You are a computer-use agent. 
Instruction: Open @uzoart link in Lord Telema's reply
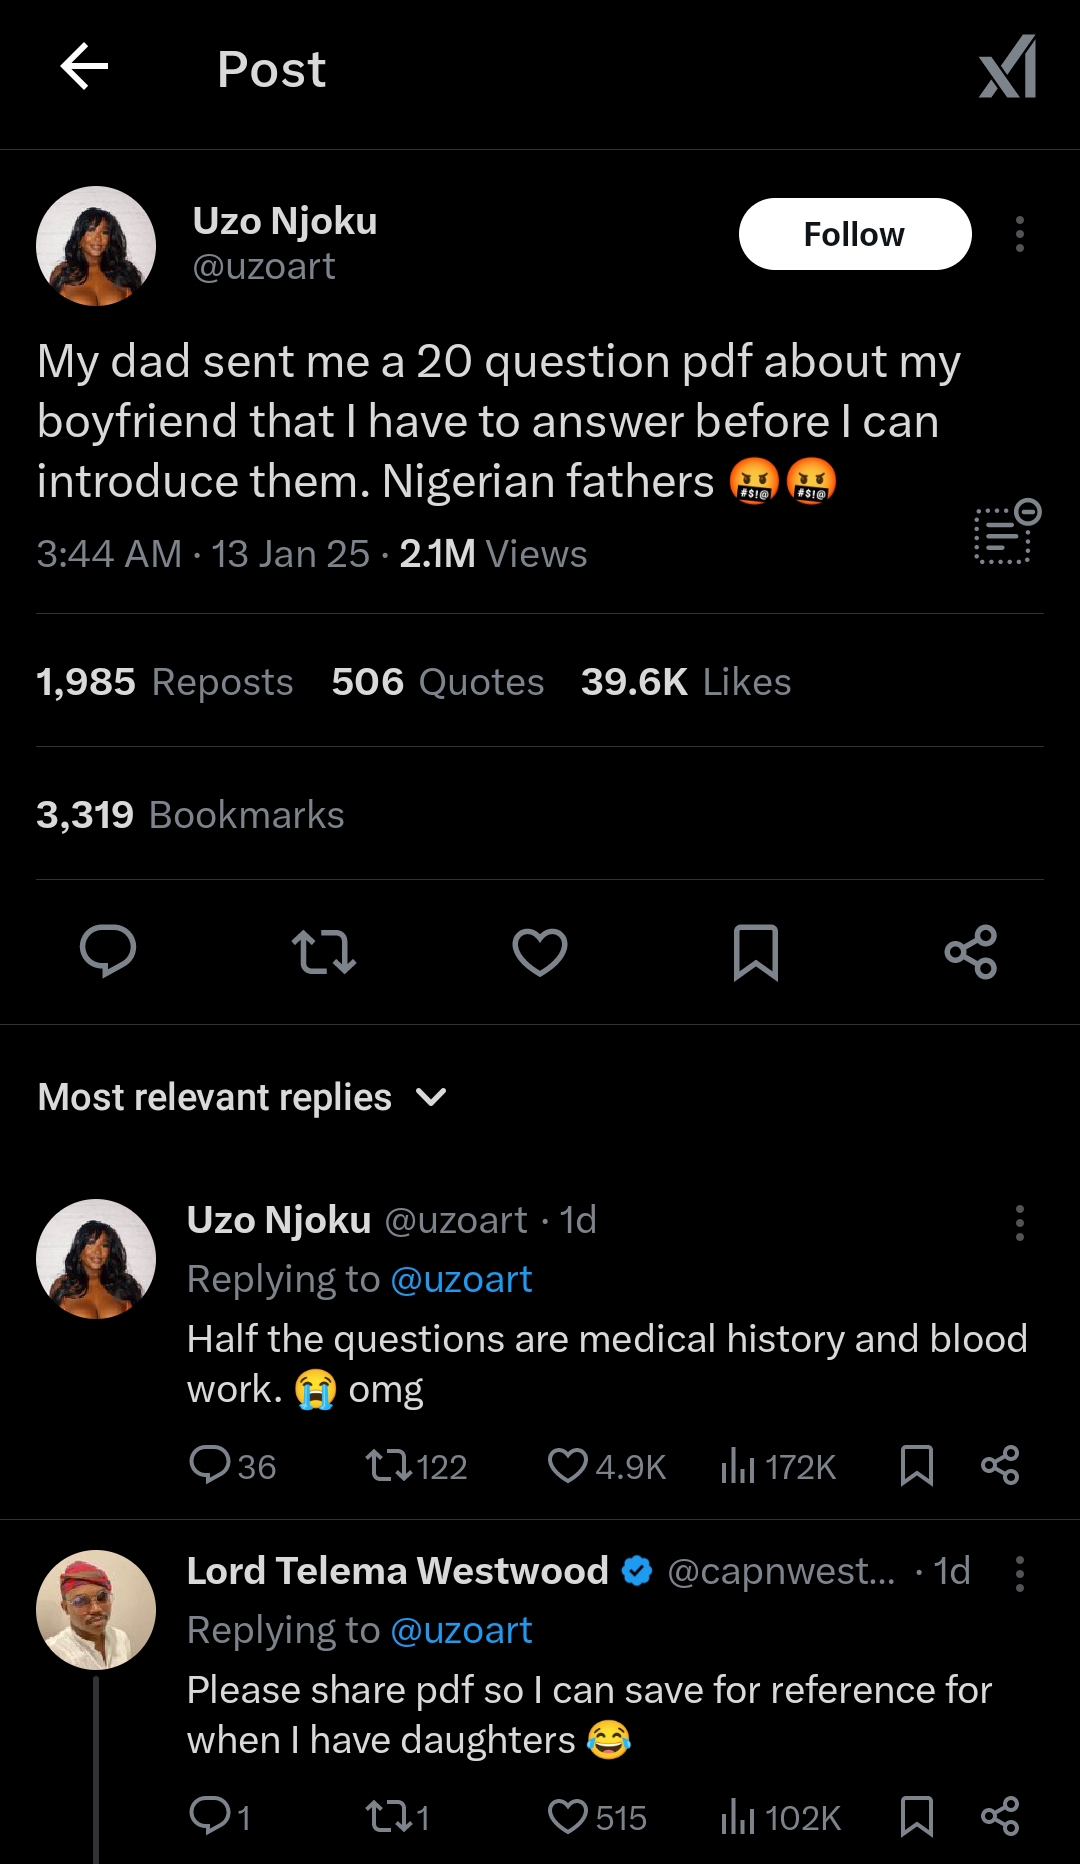pyautogui.click(x=461, y=1630)
